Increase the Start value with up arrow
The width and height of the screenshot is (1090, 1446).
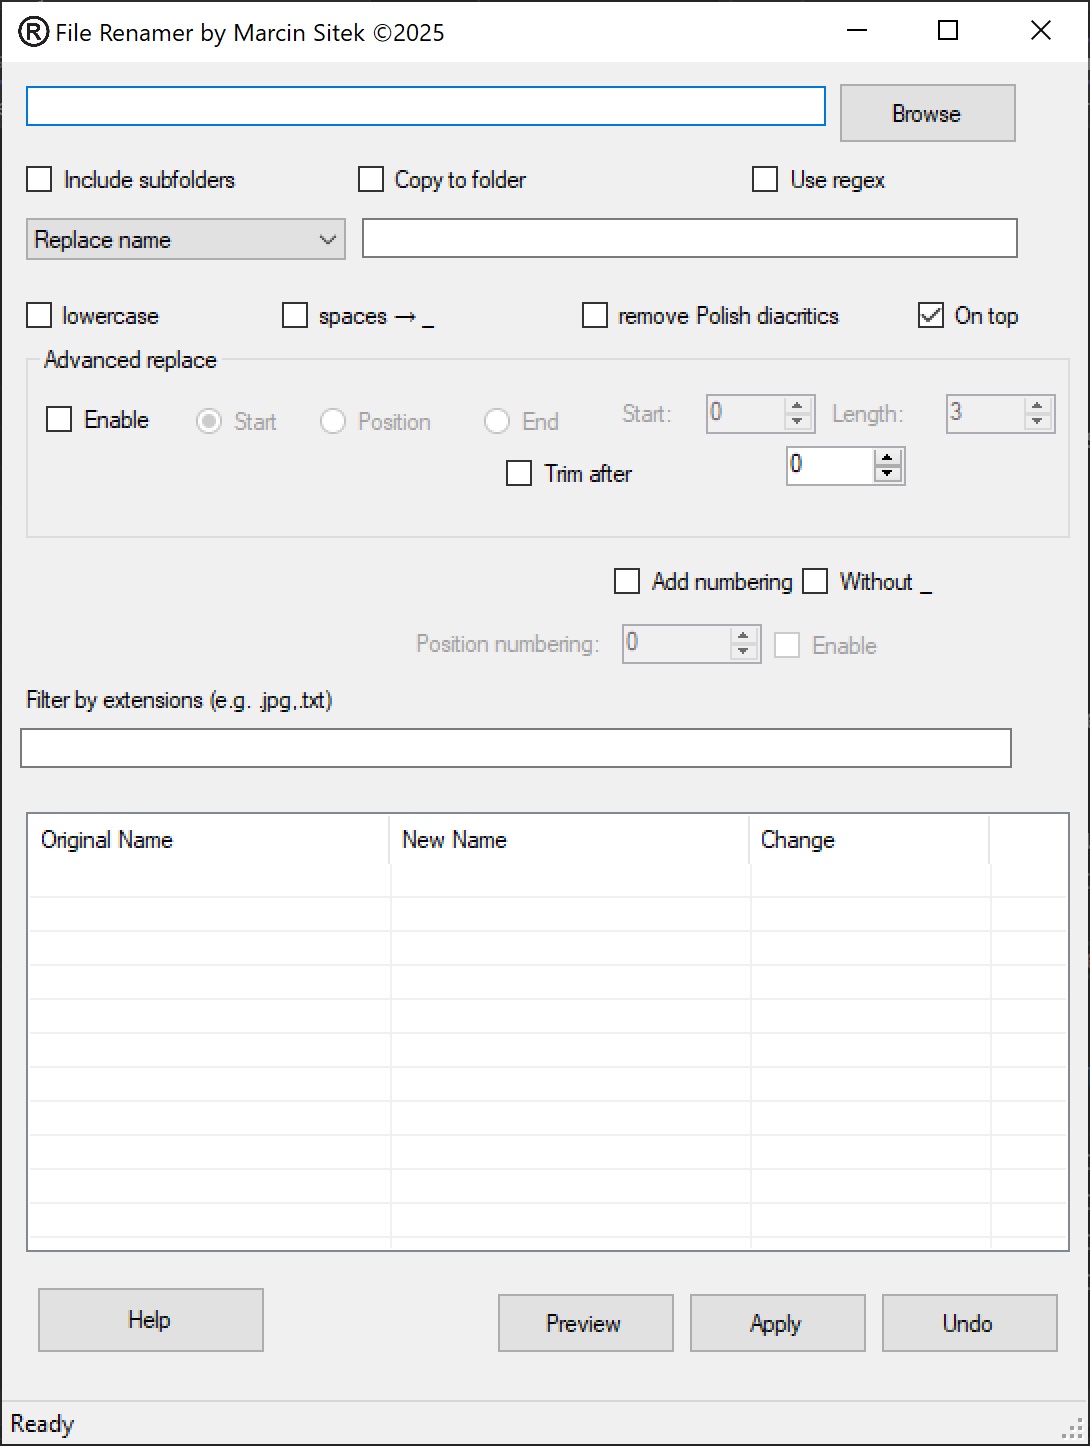click(797, 405)
